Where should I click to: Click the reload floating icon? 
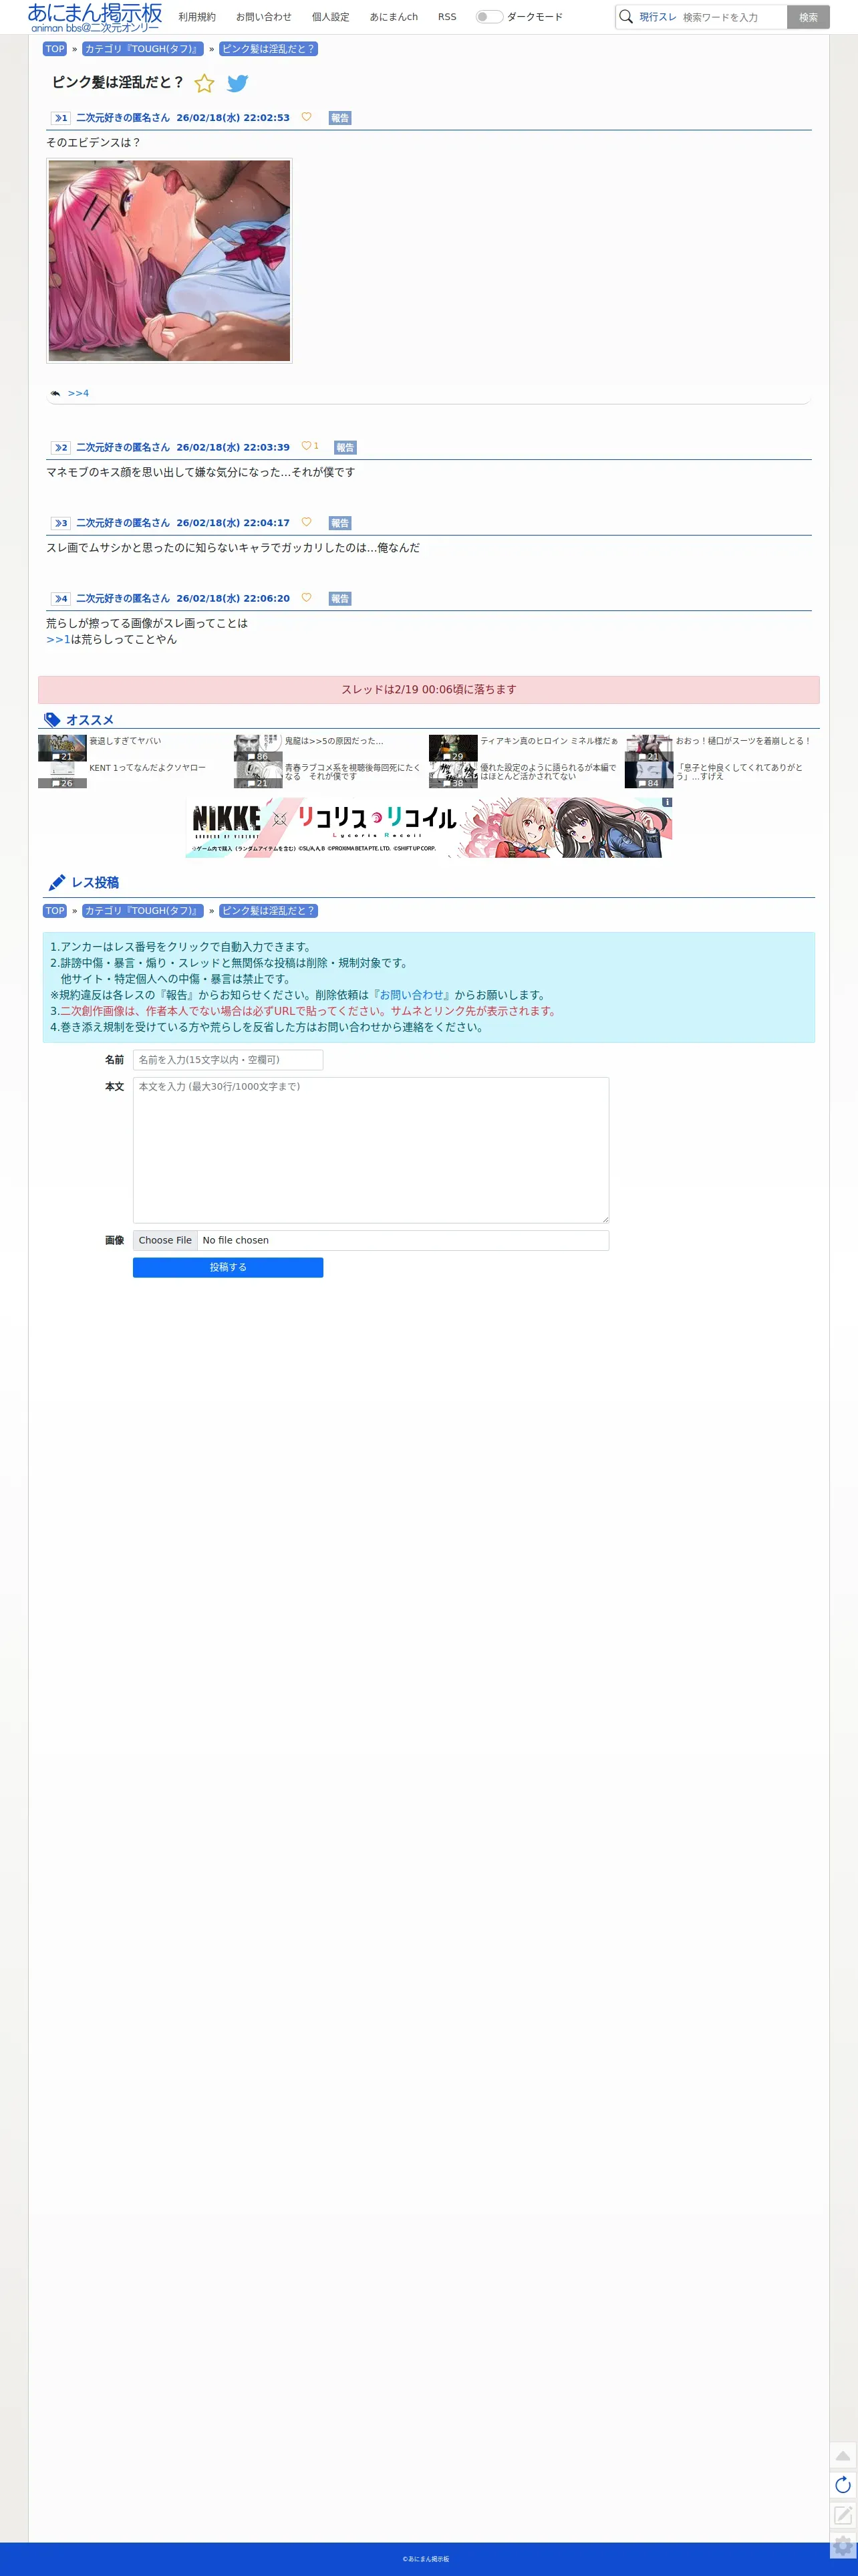(x=843, y=2485)
